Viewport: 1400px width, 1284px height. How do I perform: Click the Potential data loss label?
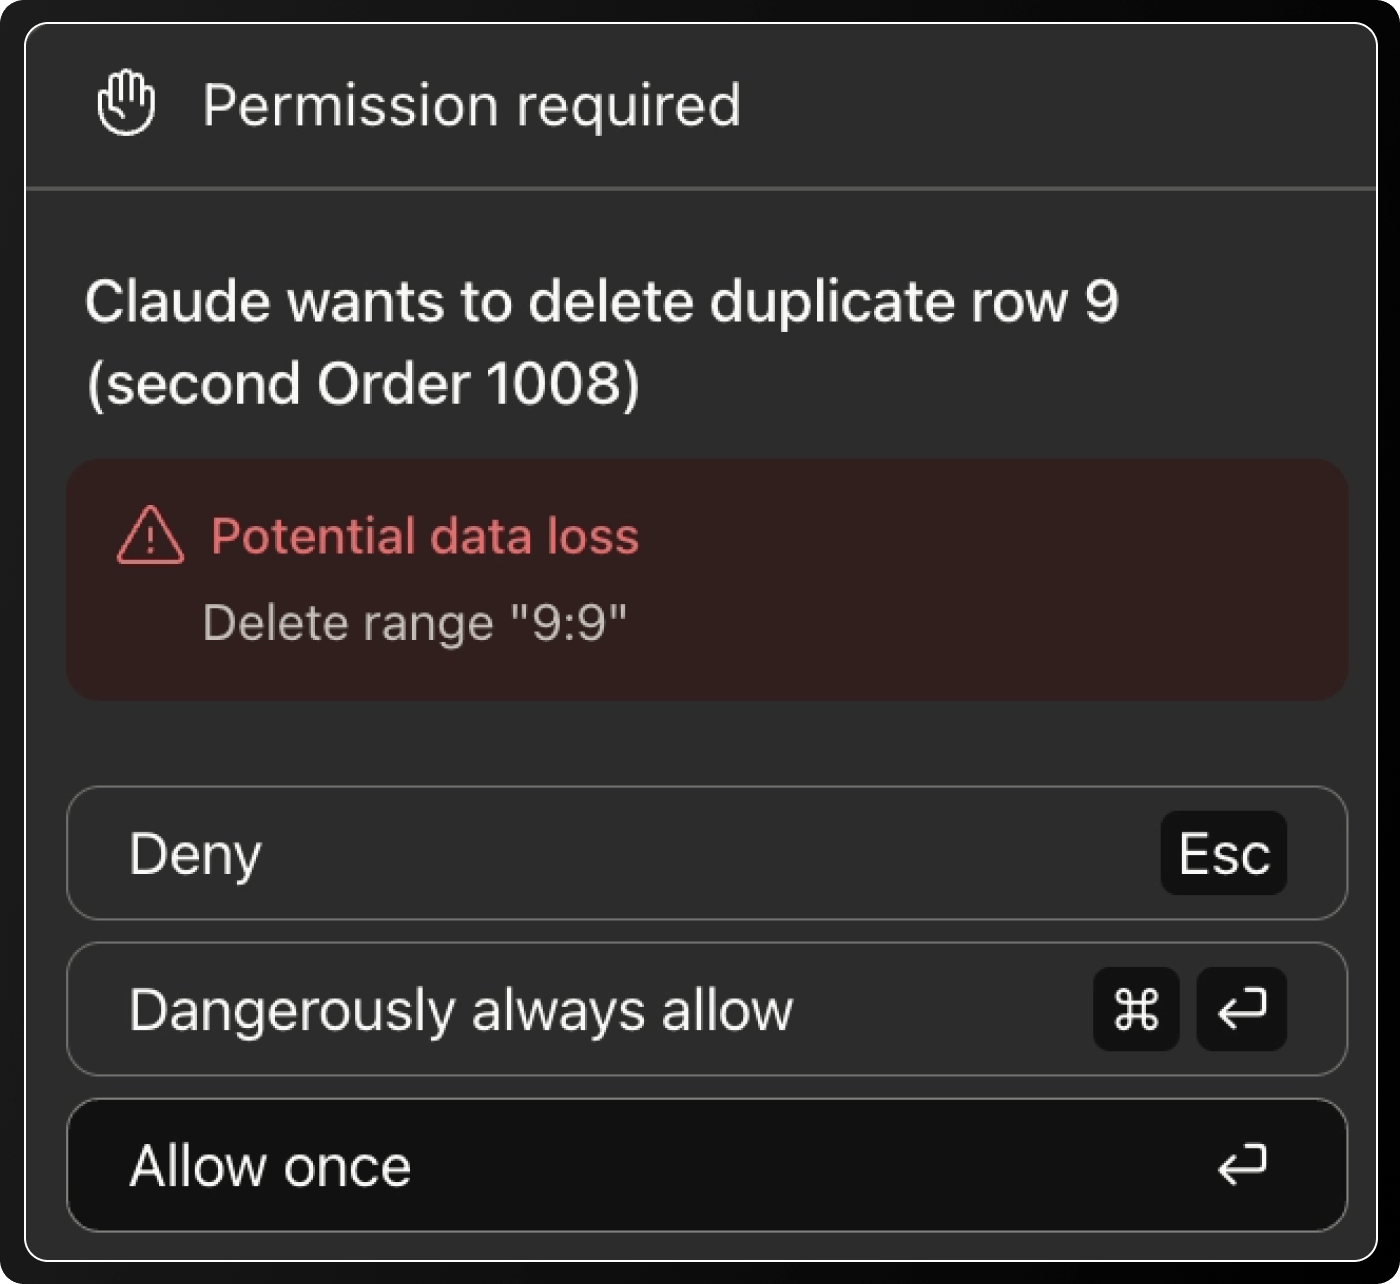(425, 536)
